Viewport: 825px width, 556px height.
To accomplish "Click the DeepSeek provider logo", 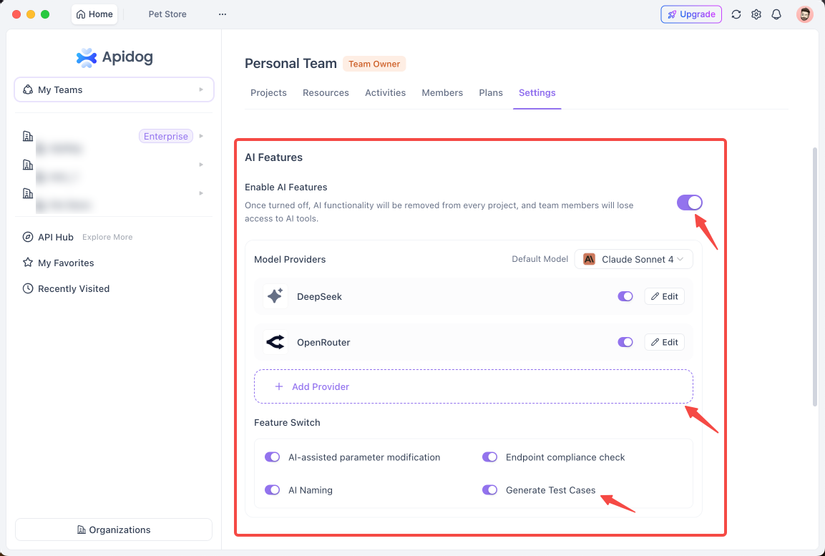I will coord(275,296).
